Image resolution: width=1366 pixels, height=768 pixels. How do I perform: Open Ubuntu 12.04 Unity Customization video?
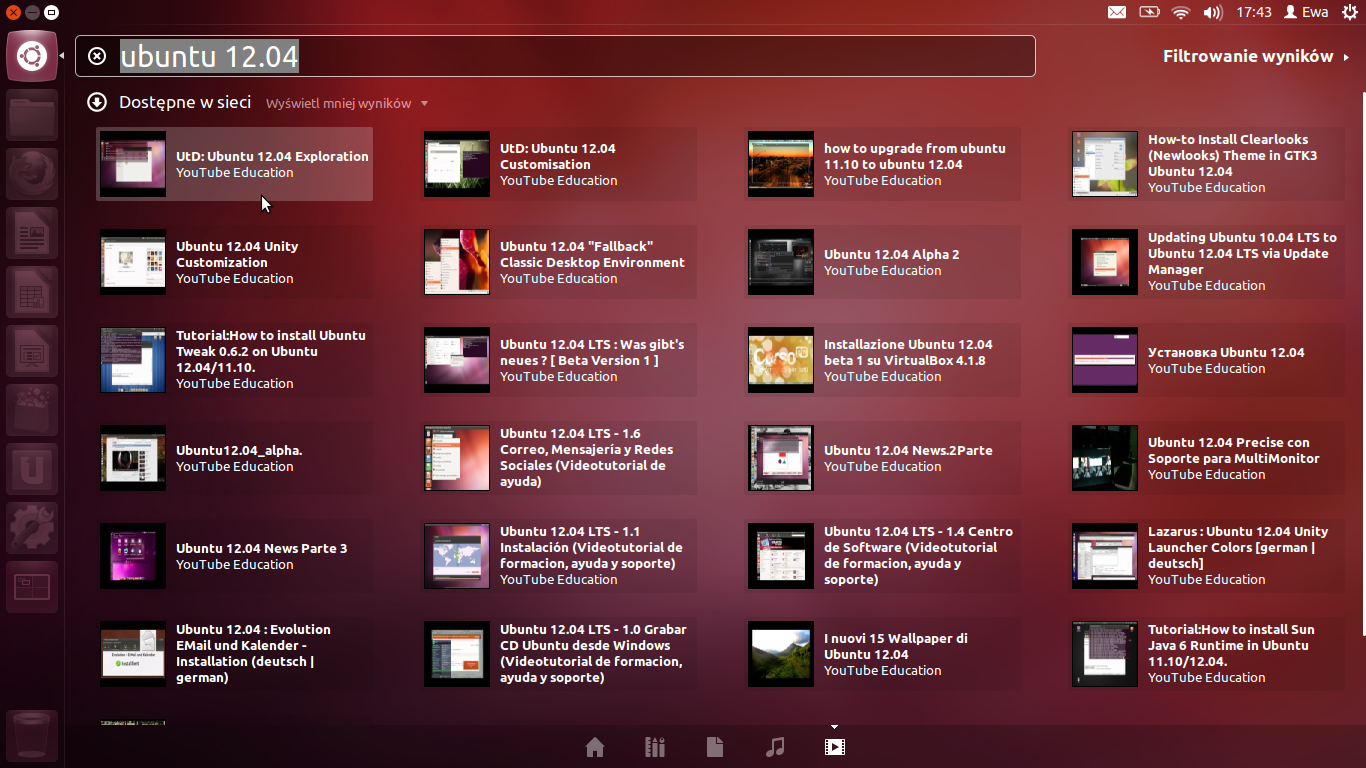click(235, 262)
